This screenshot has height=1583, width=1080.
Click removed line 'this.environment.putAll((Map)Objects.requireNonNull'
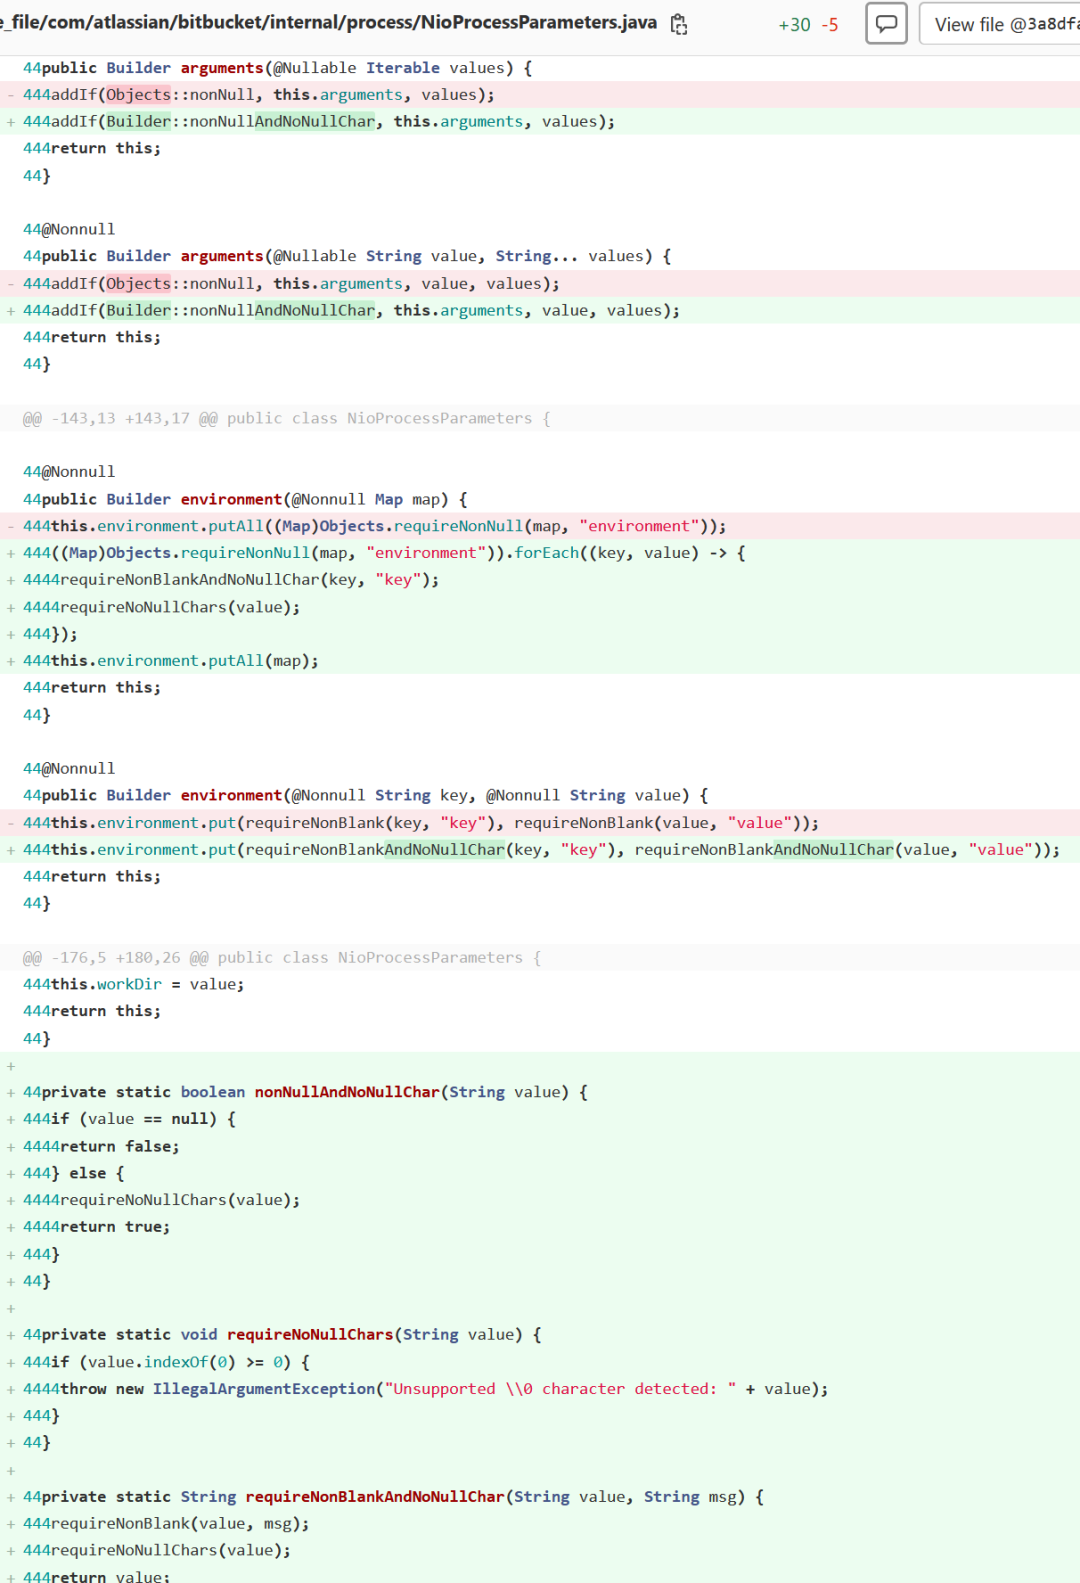point(540,526)
